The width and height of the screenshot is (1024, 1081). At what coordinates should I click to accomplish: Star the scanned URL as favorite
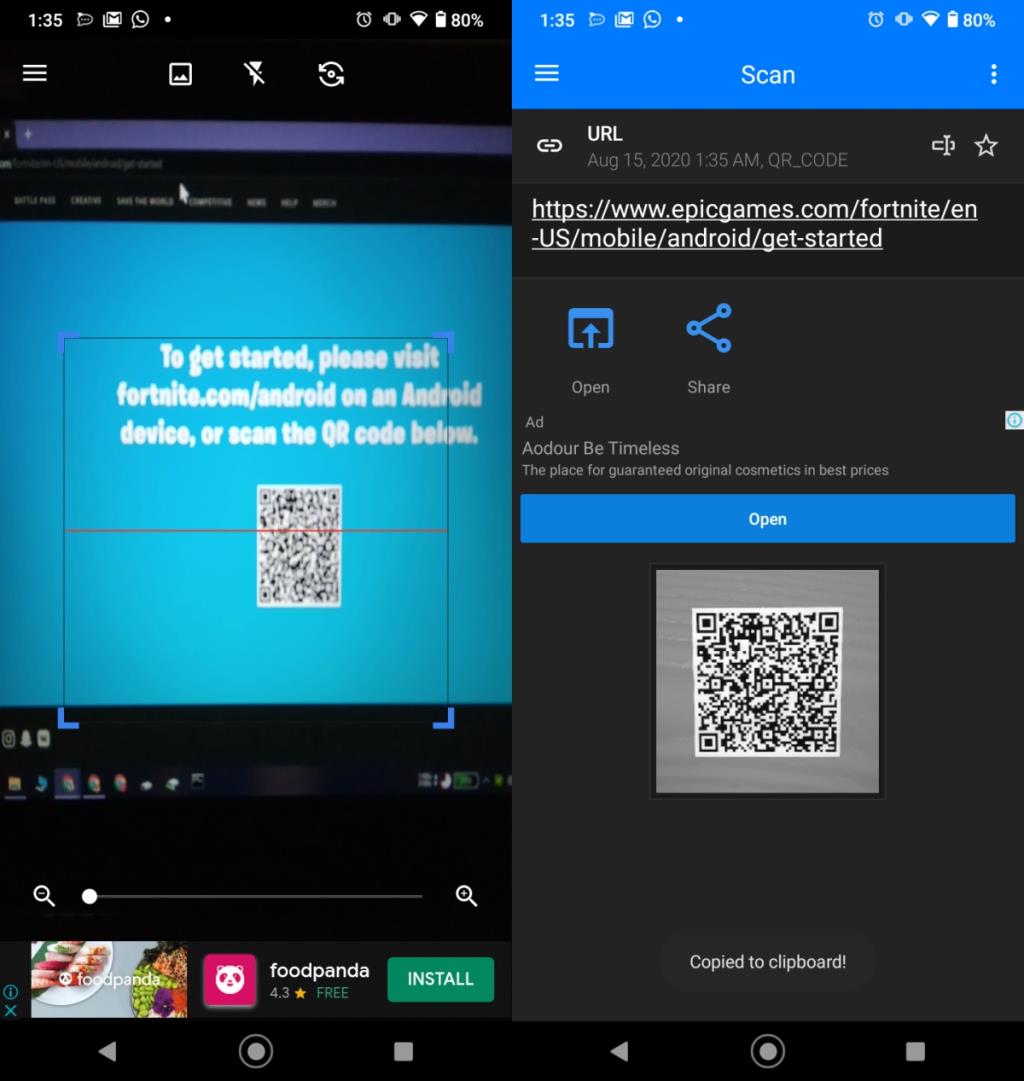point(986,145)
